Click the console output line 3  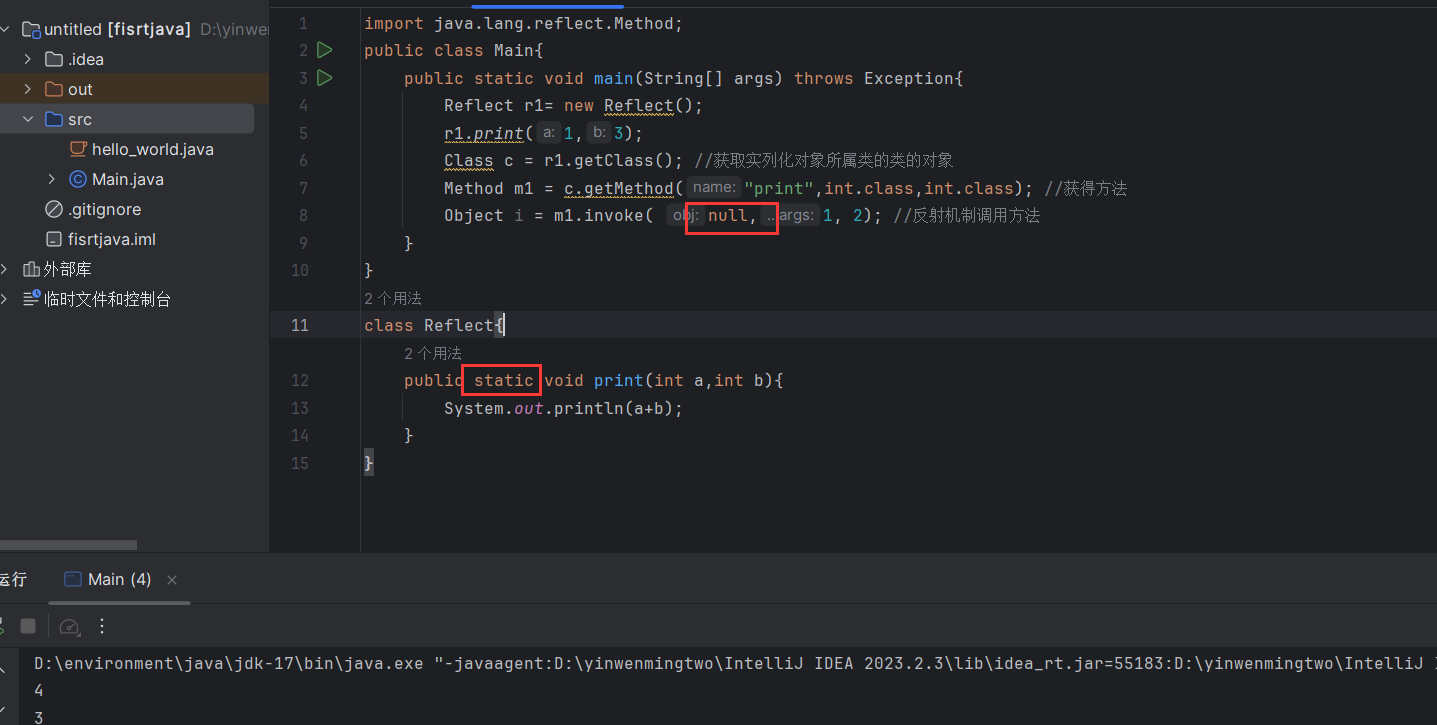[39, 716]
